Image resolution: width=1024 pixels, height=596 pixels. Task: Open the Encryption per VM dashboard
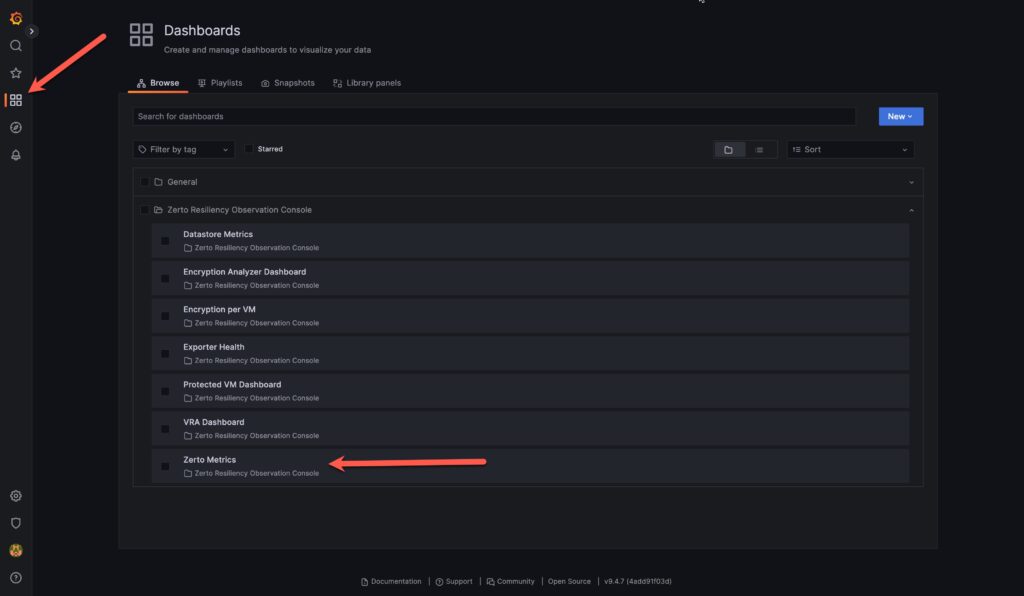click(x=219, y=309)
